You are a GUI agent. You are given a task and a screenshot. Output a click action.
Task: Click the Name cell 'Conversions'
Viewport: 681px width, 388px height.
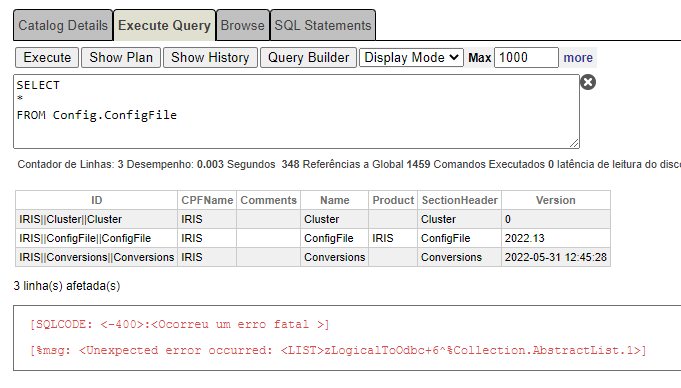tap(334, 257)
